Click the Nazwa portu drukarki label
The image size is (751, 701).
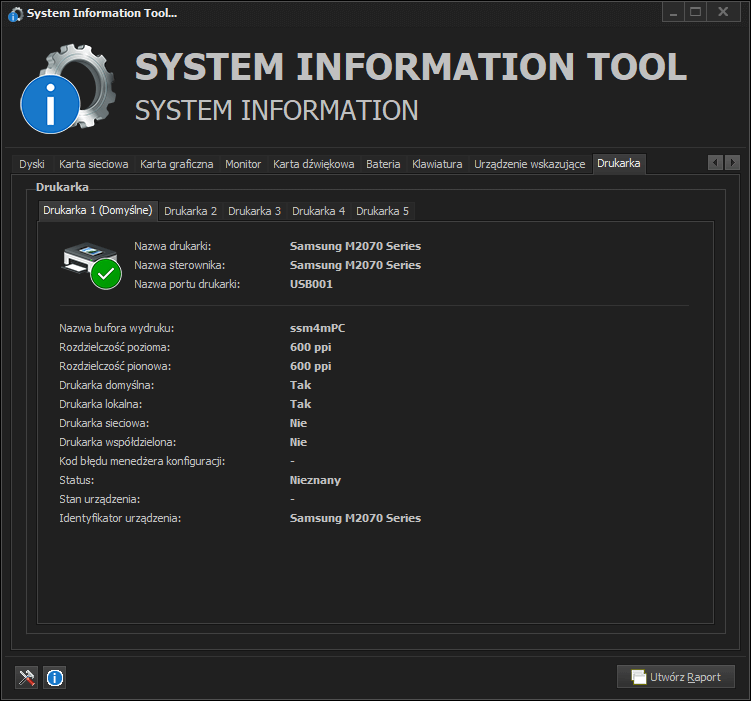[x=187, y=284]
